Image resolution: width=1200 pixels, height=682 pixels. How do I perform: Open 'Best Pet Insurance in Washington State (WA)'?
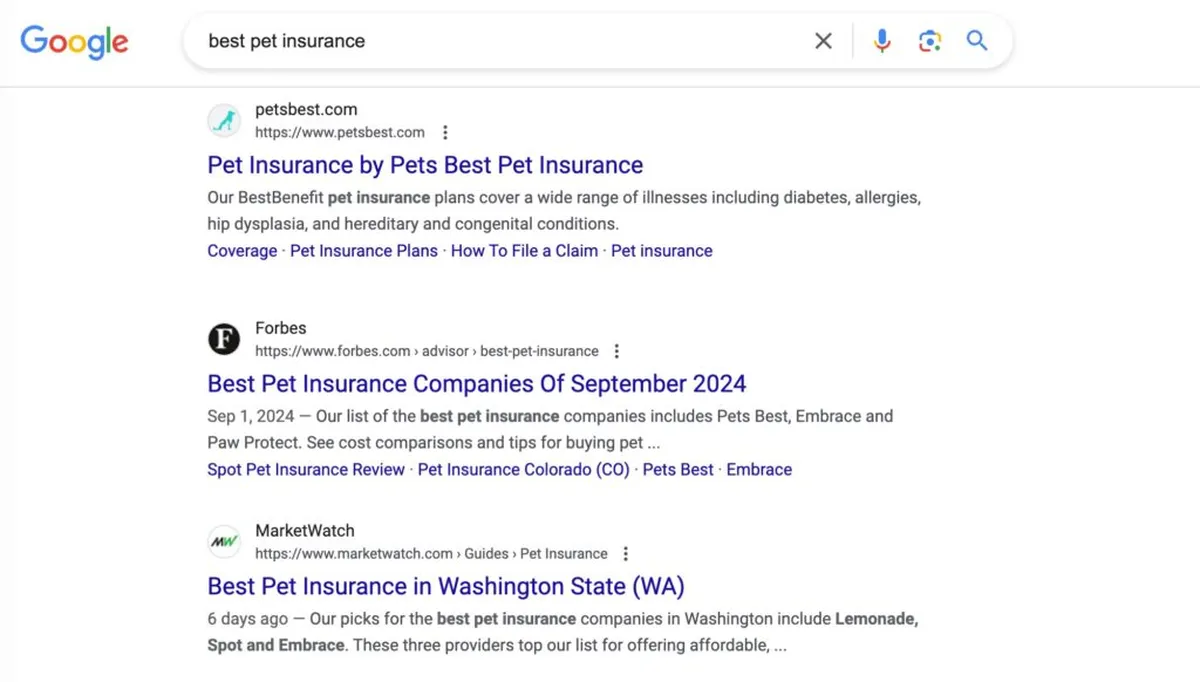tap(446, 586)
